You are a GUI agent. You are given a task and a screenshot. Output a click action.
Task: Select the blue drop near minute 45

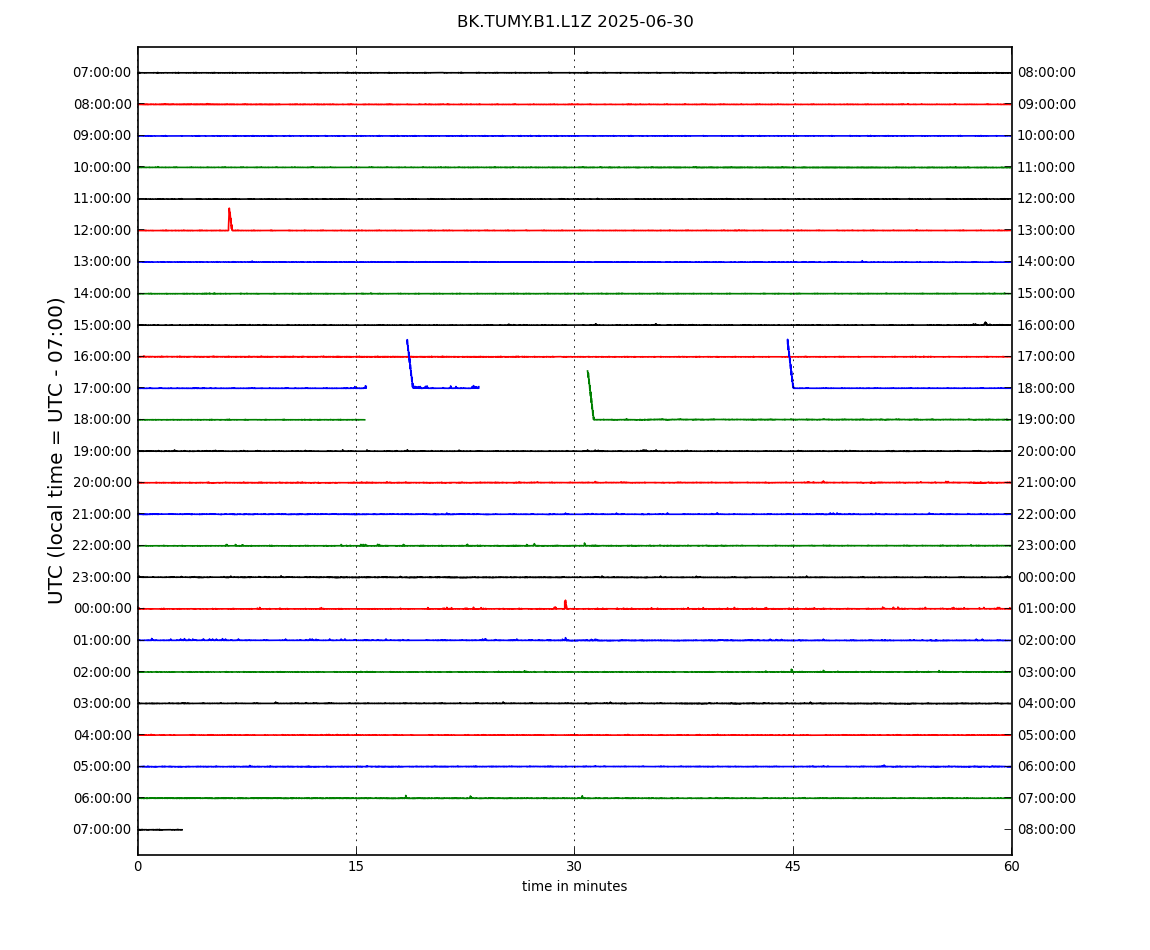pos(790,363)
